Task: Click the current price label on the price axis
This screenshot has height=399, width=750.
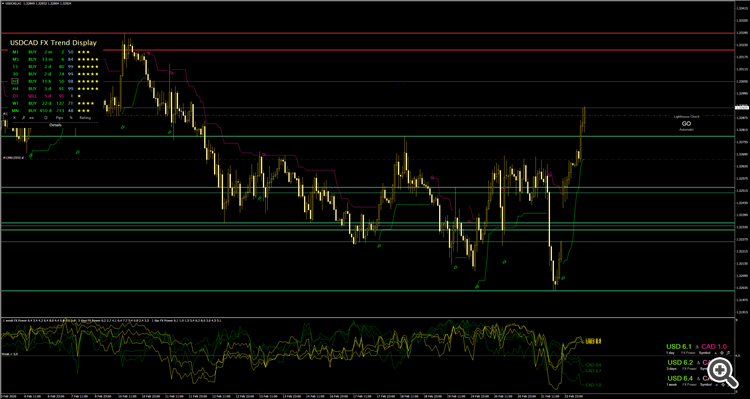Action: coord(742,108)
